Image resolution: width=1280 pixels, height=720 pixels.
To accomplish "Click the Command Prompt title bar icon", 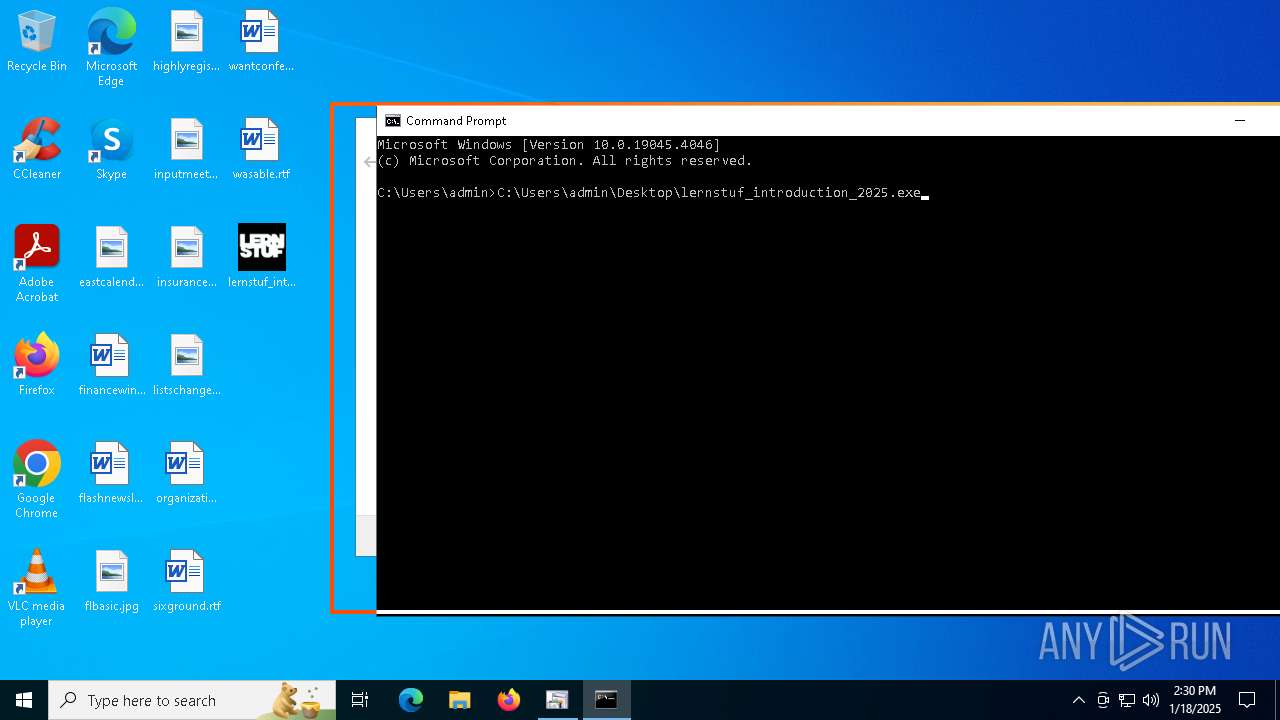I will coord(393,121).
